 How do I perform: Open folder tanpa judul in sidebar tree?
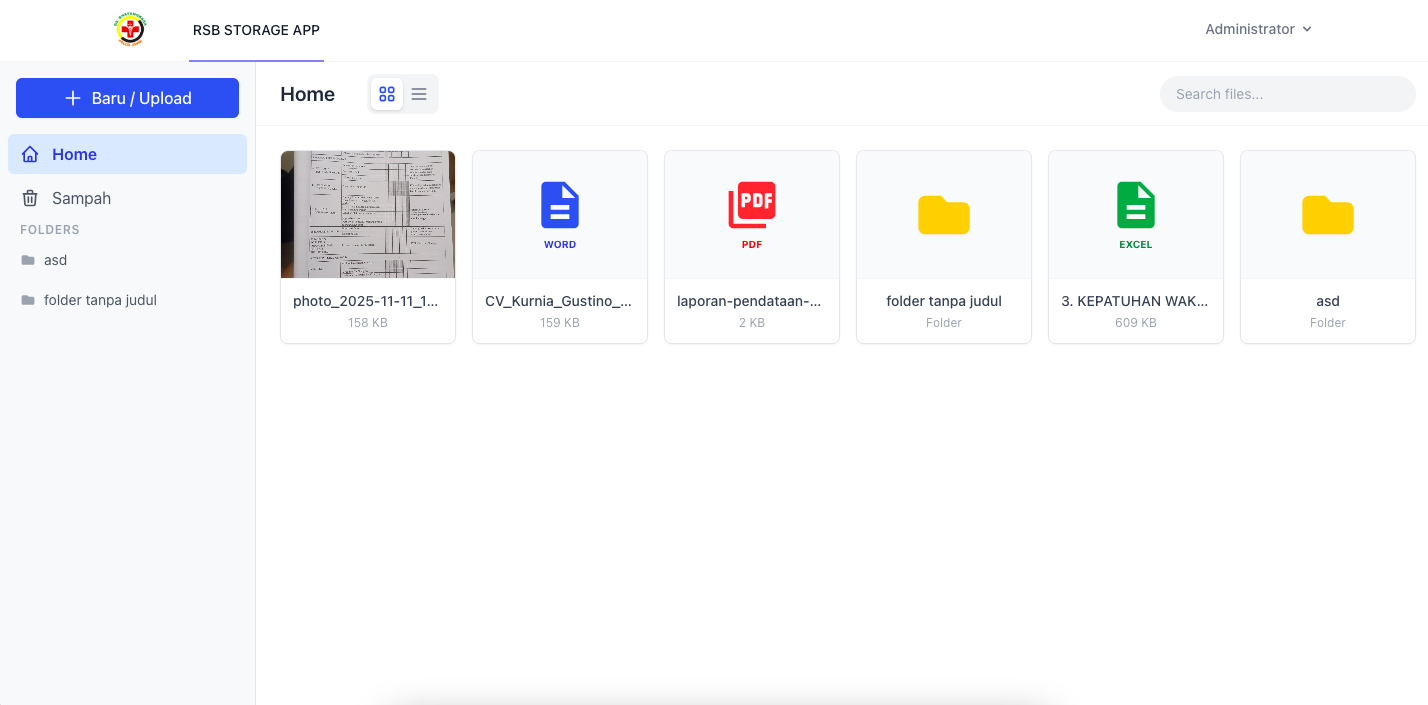pos(100,300)
